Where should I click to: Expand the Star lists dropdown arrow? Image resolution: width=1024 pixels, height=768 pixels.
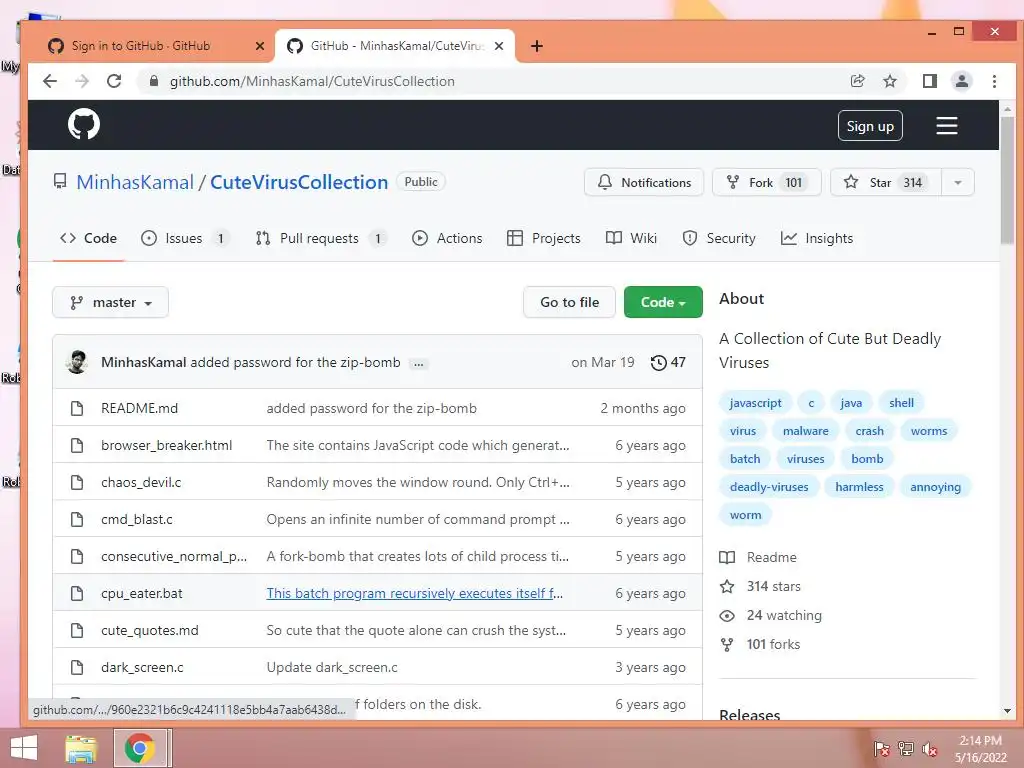(x=957, y=182)
